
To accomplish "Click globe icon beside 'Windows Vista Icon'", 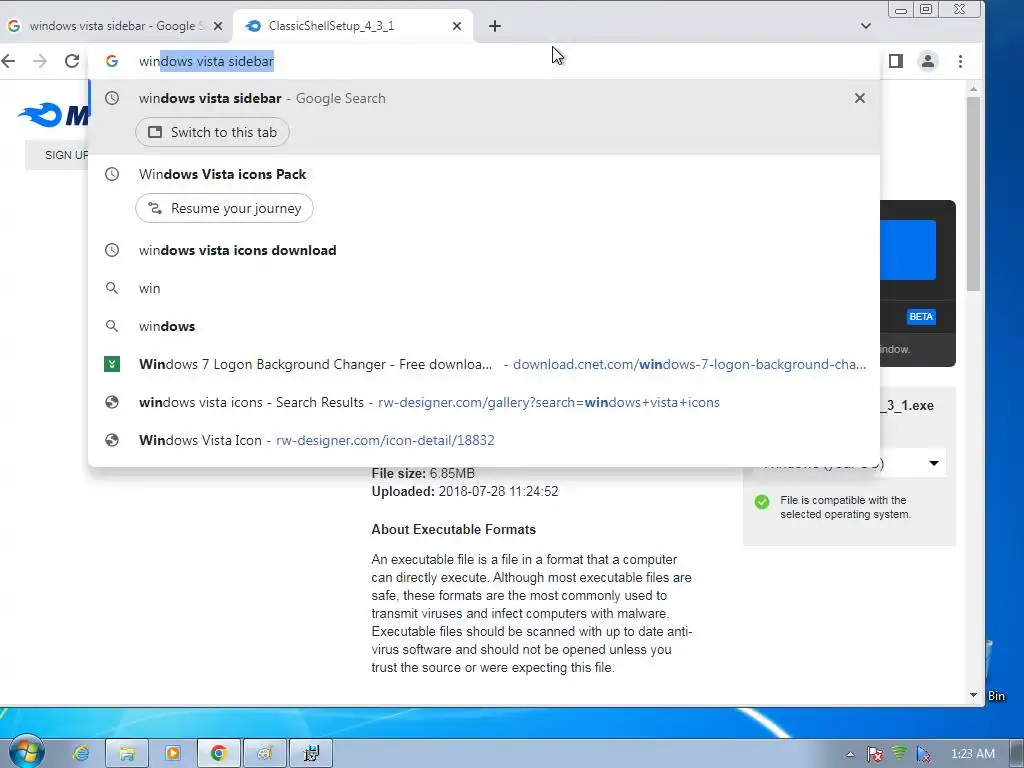I will (112, 440).
